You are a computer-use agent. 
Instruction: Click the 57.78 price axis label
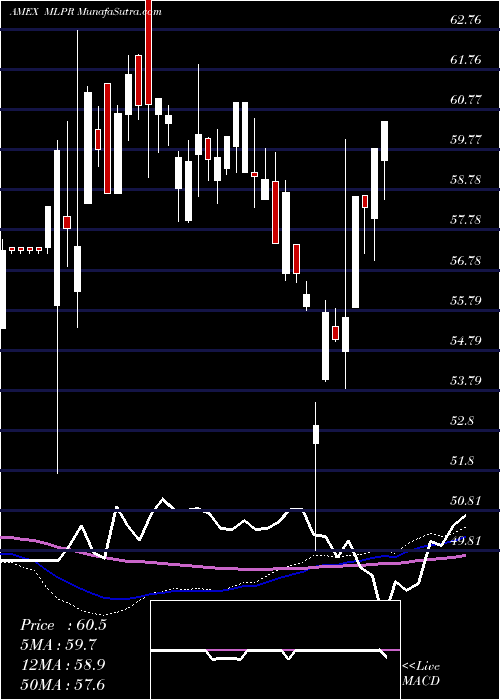pos(466,220)
